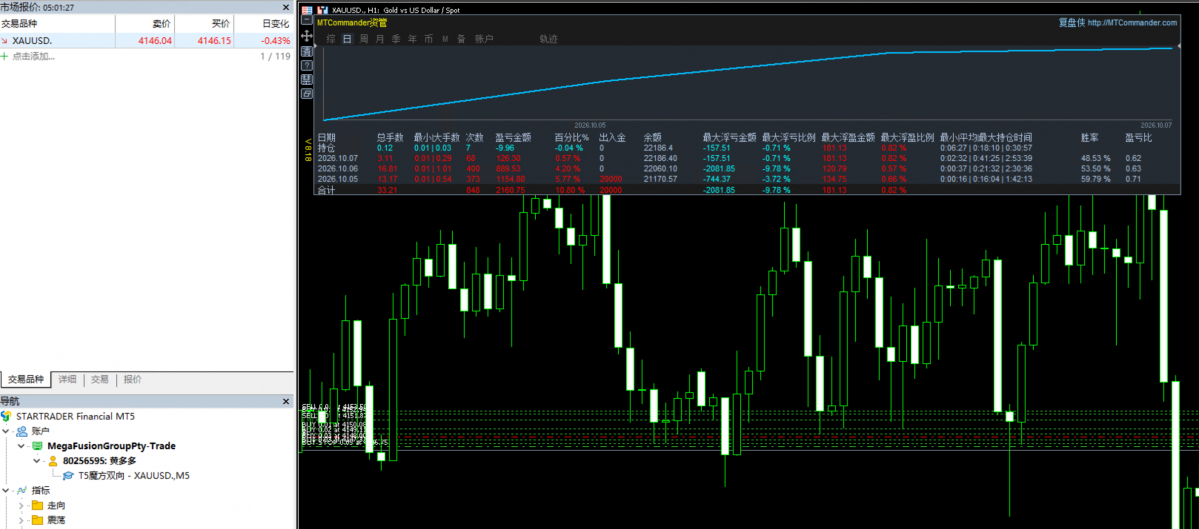The image size is (1199, 529).
Task: Click the indicators wave icon in navigator
Action: 21,491
